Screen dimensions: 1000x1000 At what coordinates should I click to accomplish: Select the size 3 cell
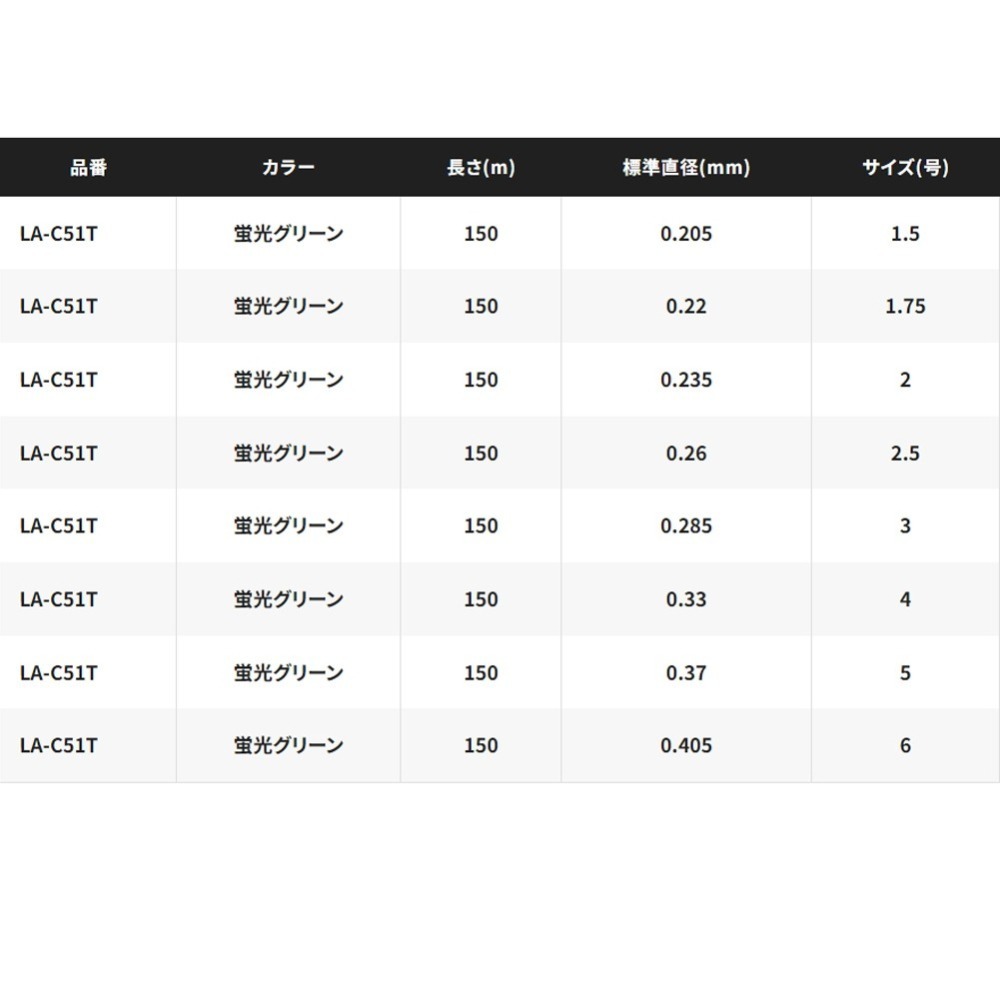coord(904,526)
